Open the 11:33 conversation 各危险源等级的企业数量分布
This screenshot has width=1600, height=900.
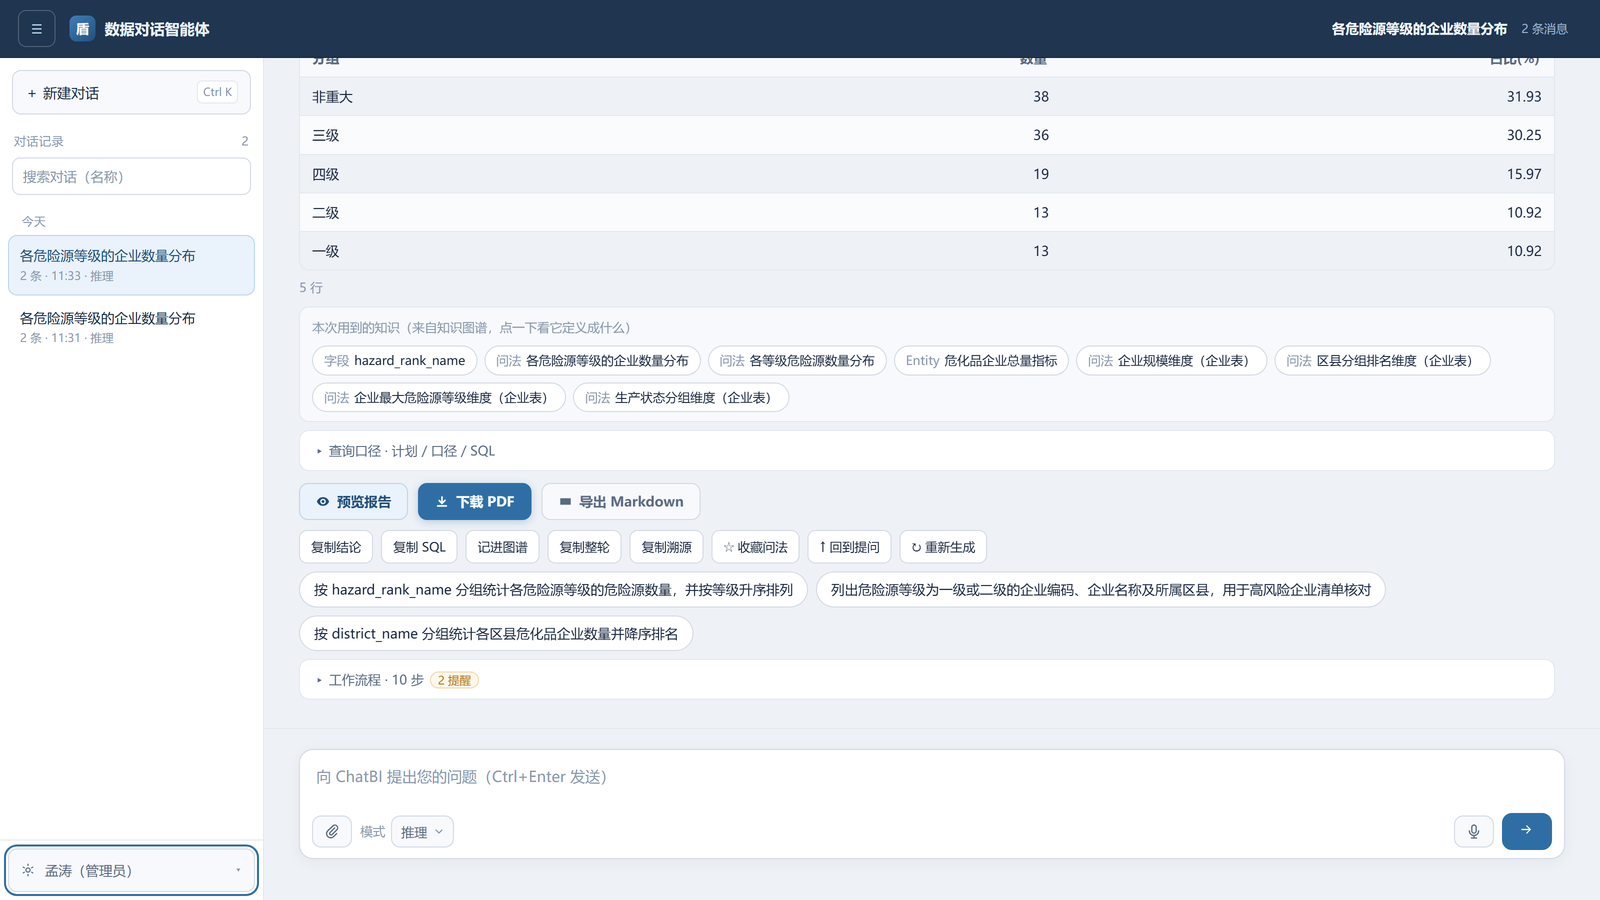point(131,265)
